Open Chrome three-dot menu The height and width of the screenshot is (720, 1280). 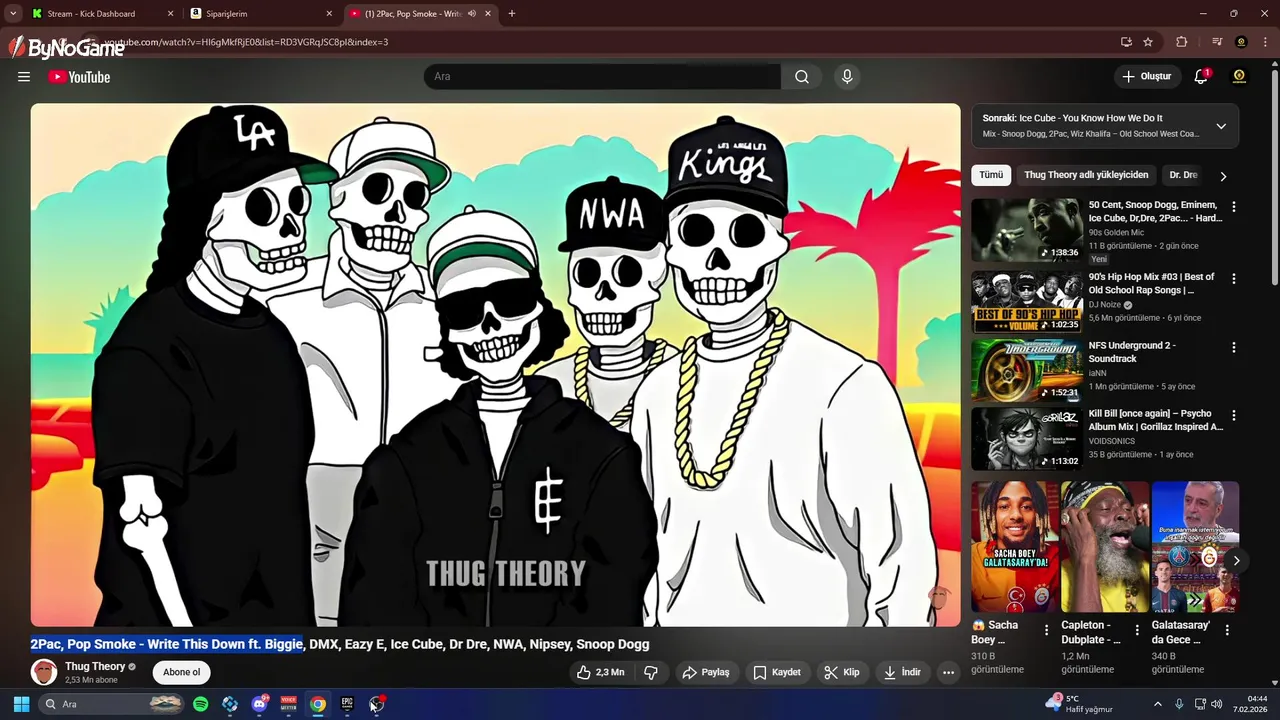pyautogui.click(x=1265, y=42)
